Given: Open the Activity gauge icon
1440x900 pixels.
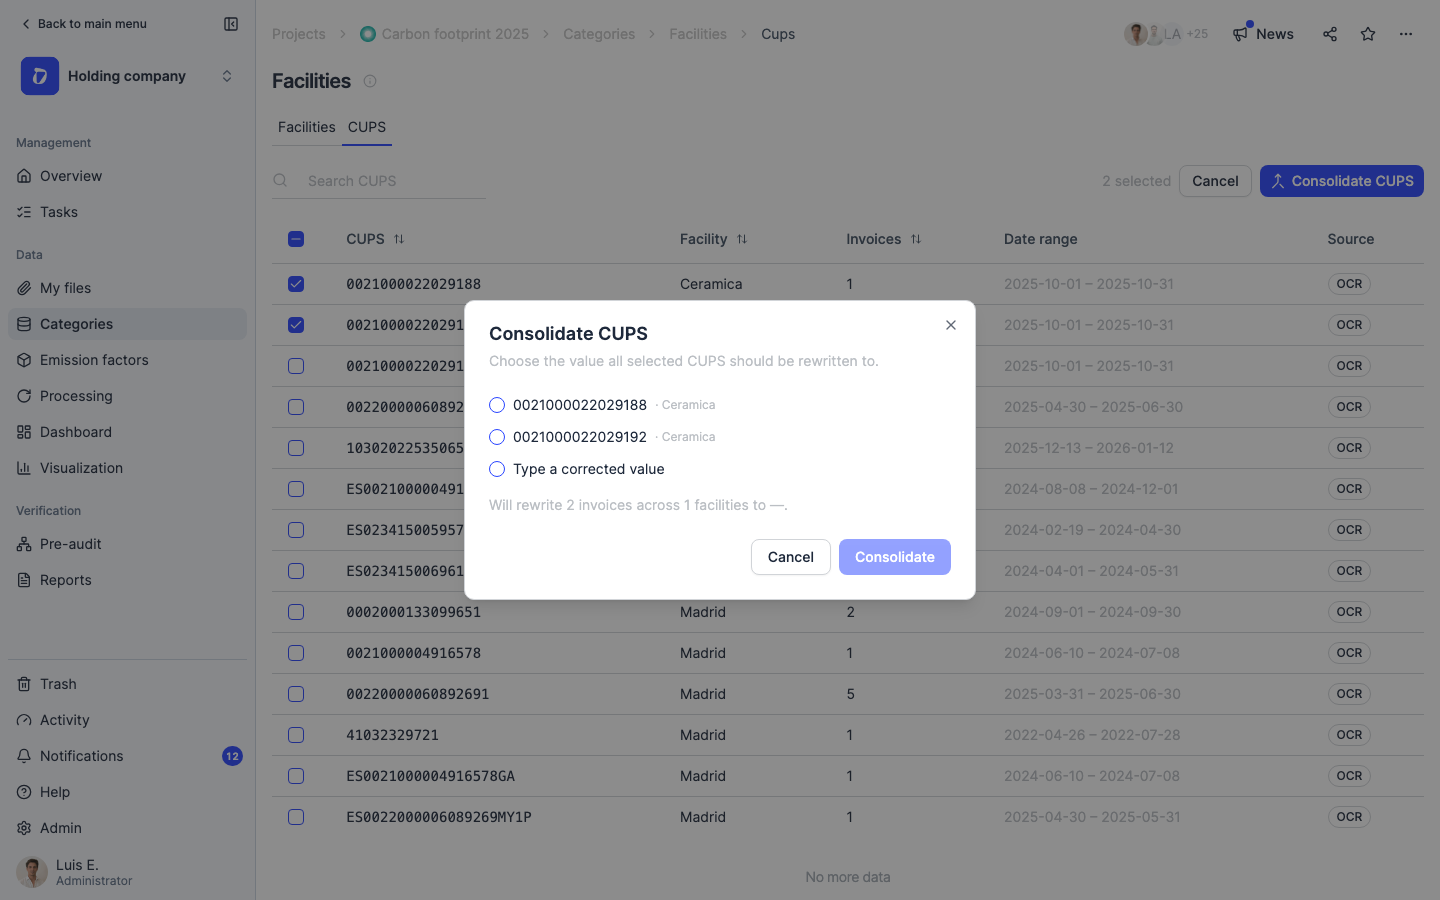Looking at the screenshot, I should (x=24, y=720).
